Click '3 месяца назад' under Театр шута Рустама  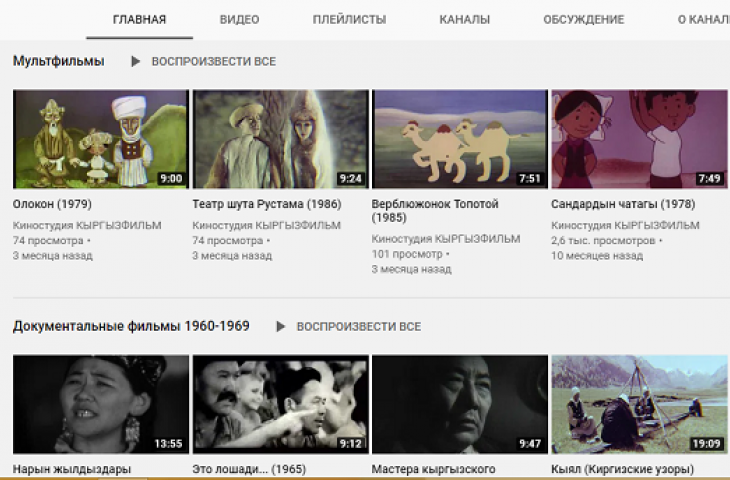[232, 256]
